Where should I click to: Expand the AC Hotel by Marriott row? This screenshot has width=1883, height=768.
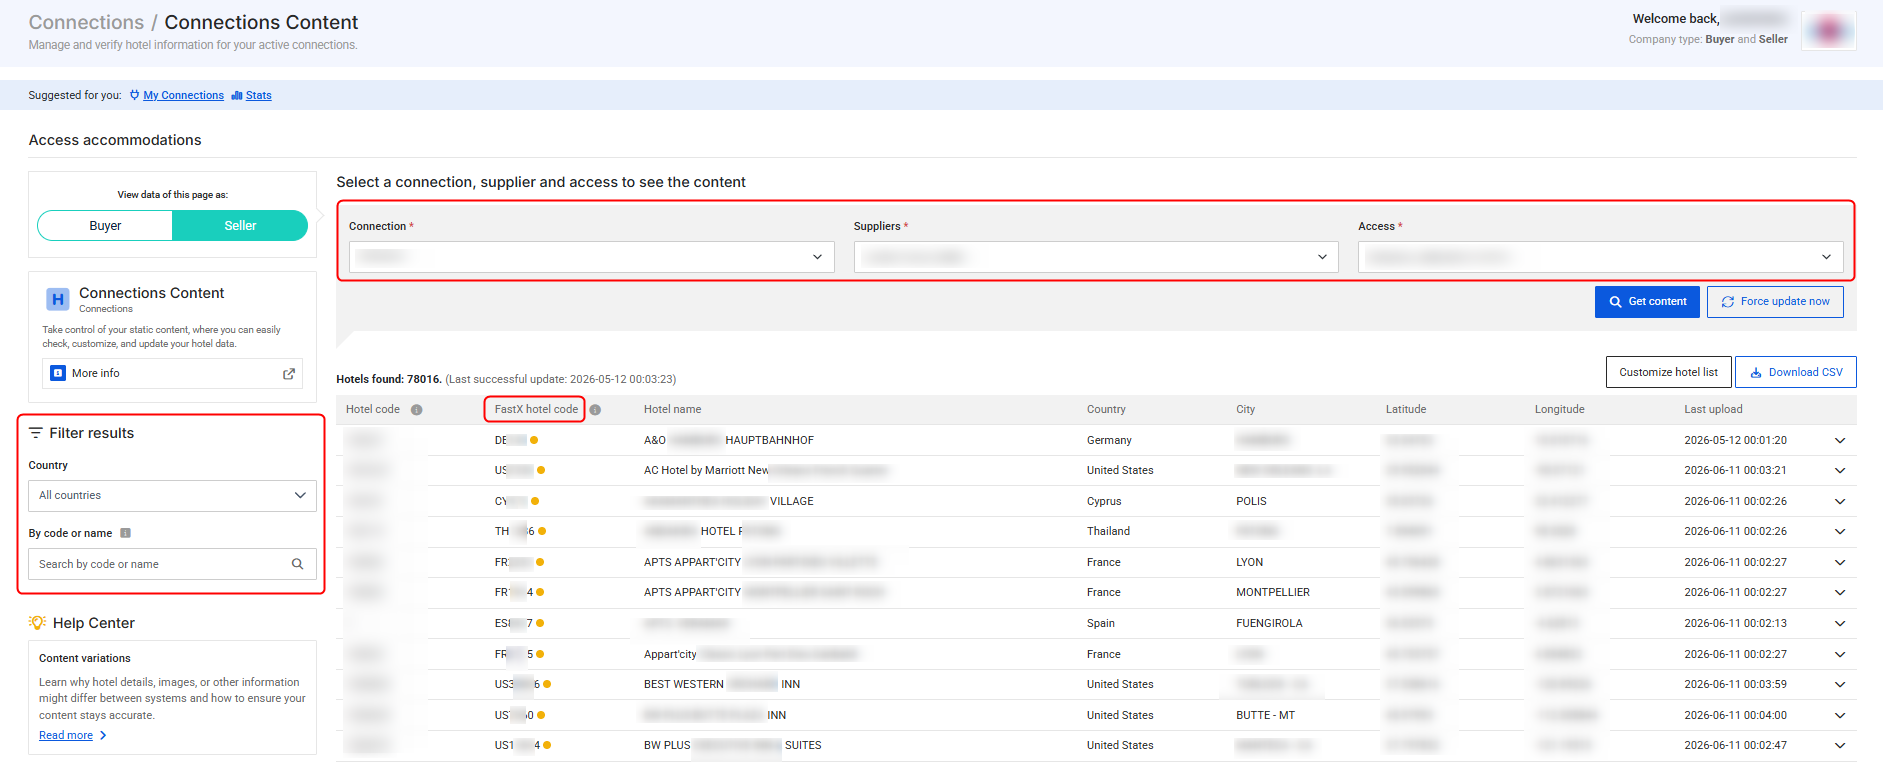(1840, 470)
